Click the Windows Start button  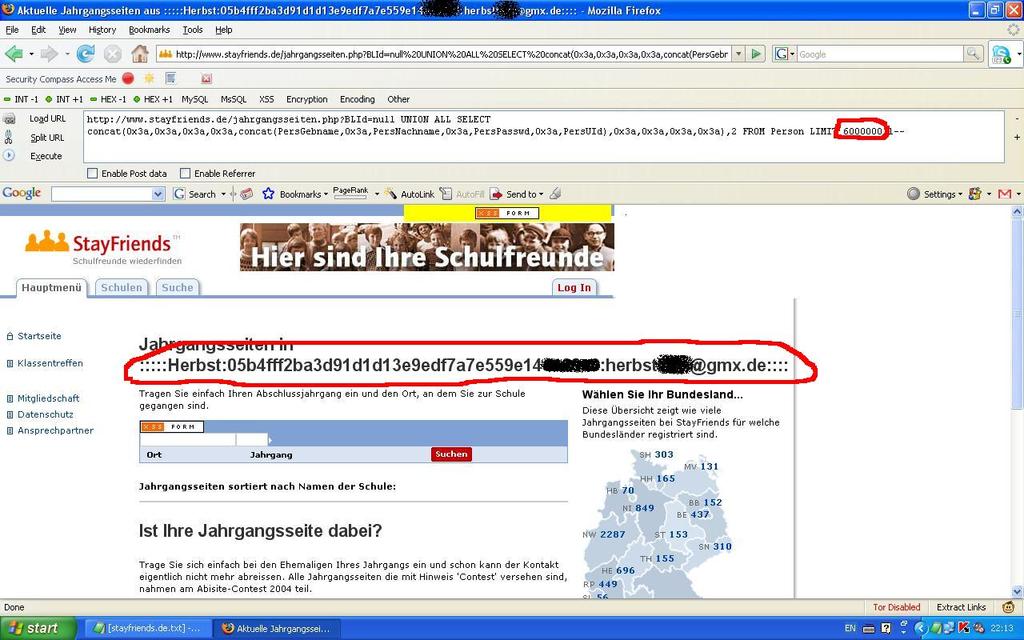38,628
